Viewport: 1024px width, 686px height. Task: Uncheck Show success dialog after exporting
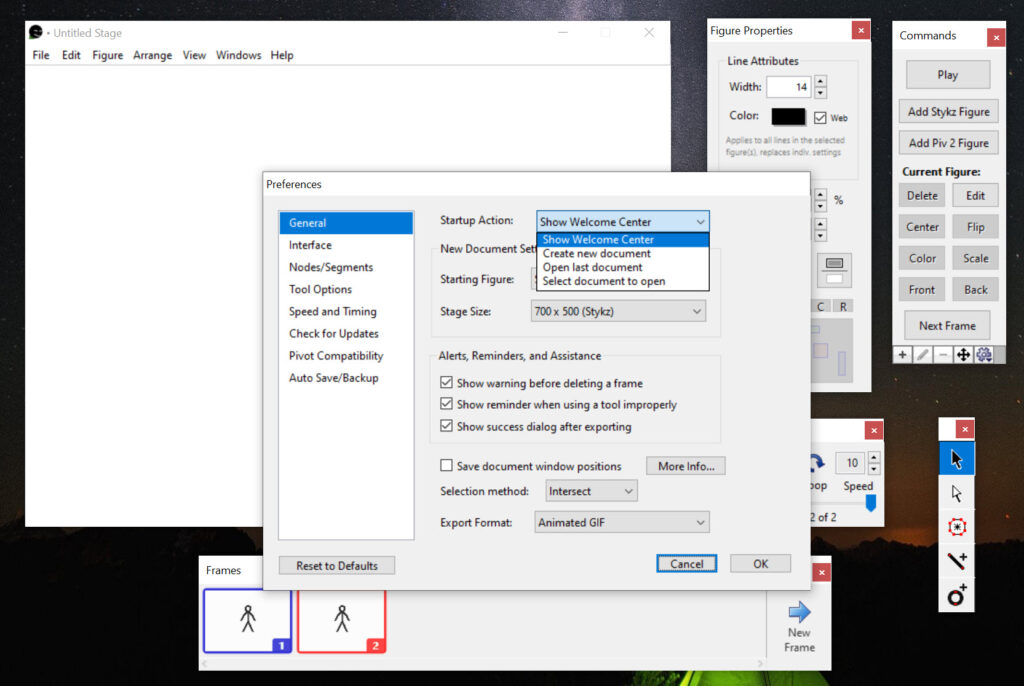point(446,426)
